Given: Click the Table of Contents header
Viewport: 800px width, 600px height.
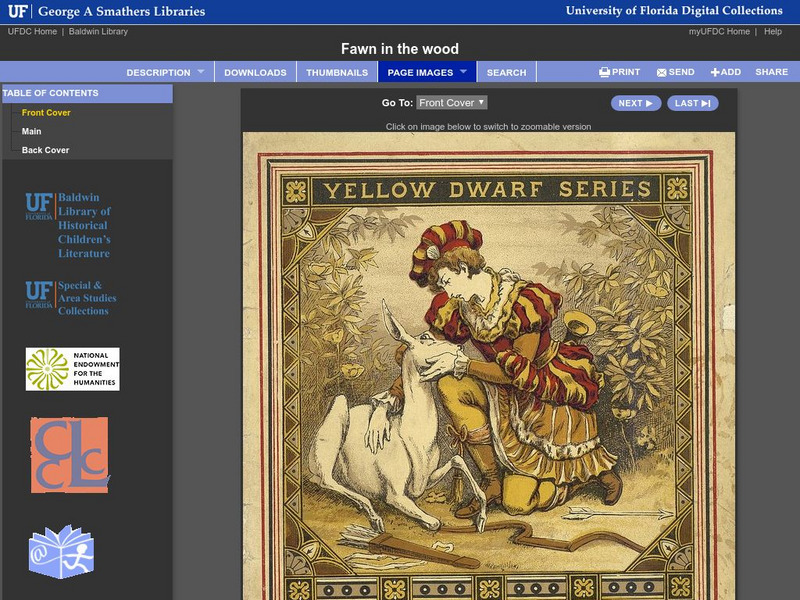Looking at the screenshot, I should [87, 93].
